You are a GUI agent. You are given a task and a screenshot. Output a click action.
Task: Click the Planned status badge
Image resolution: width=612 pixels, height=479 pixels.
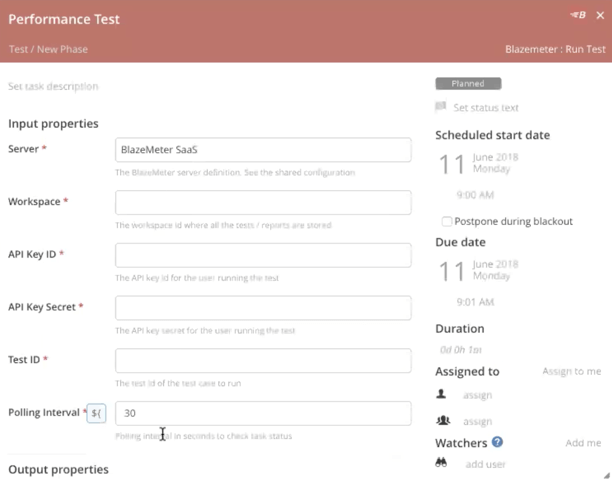coord(468,84)
